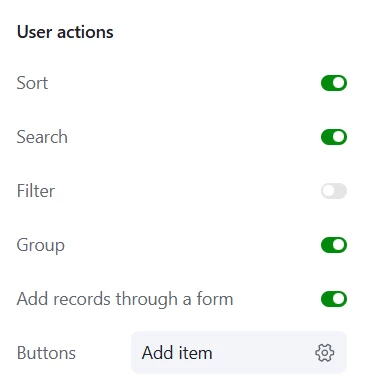Switch off the Group toggle
The image size is (366, 384).
pyautogui.click(x=334, y=245)
